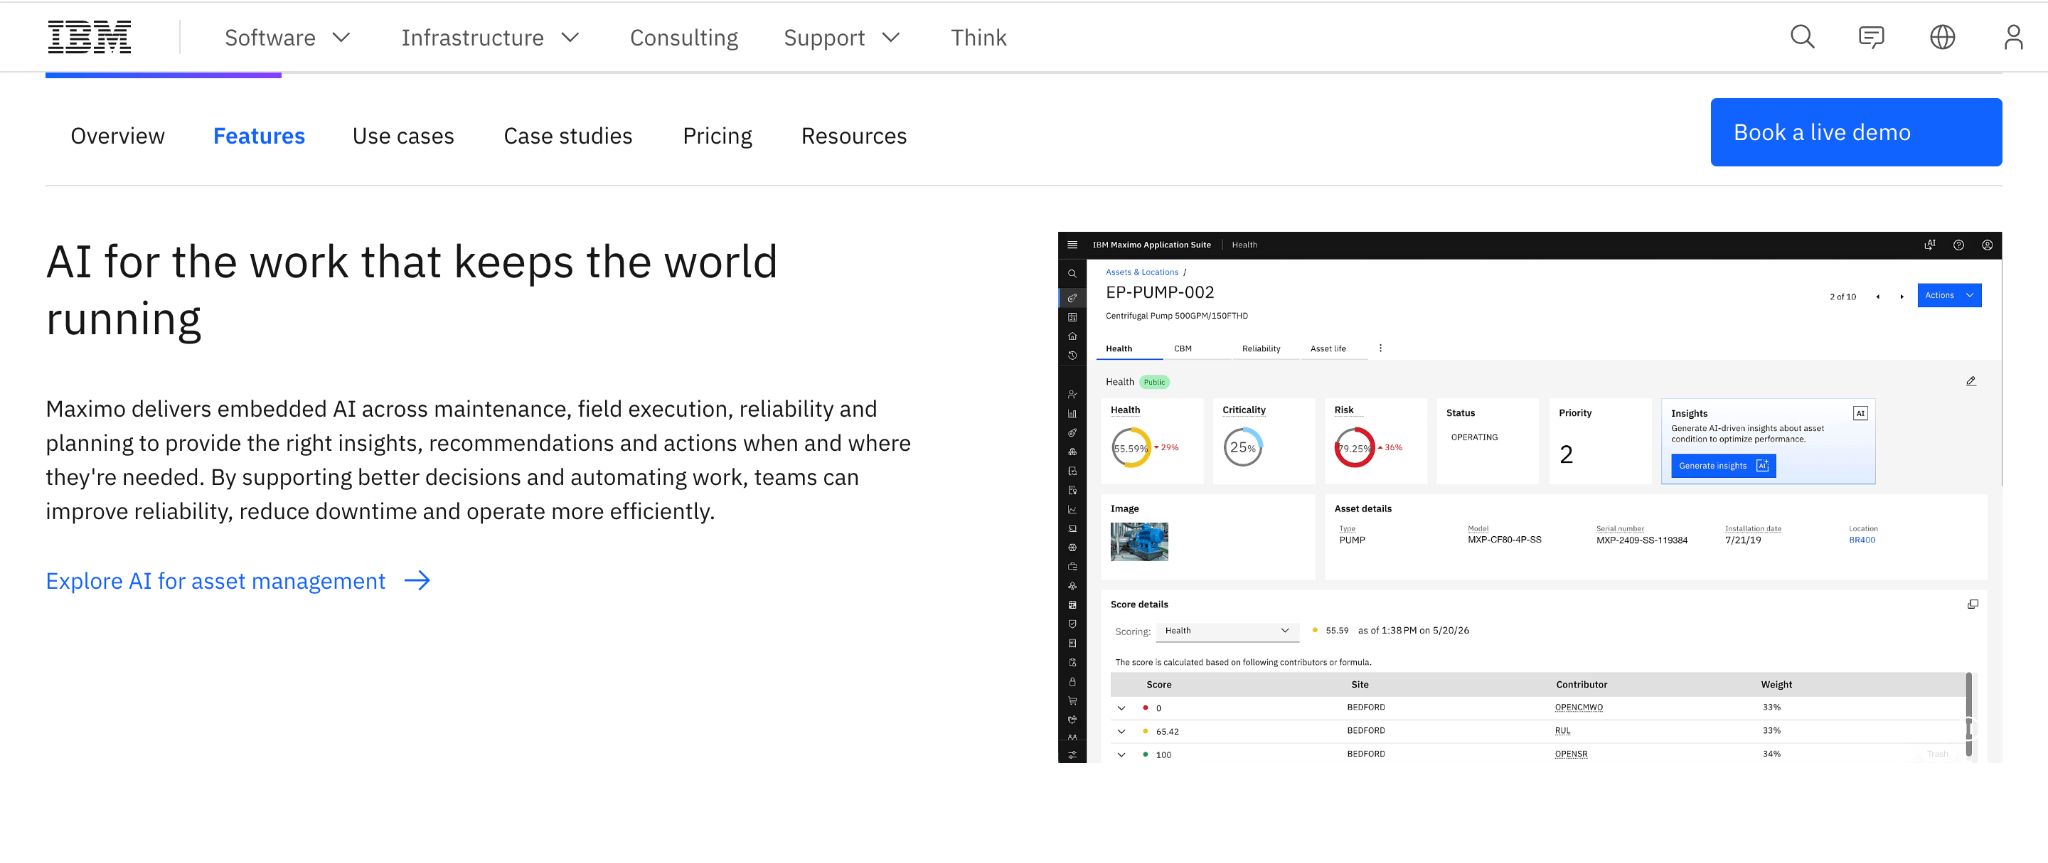The image size is (2048, 863).
Task: Click the AI label icon in Insights card
Action: pyautogui.click(x=1860, y=413)
